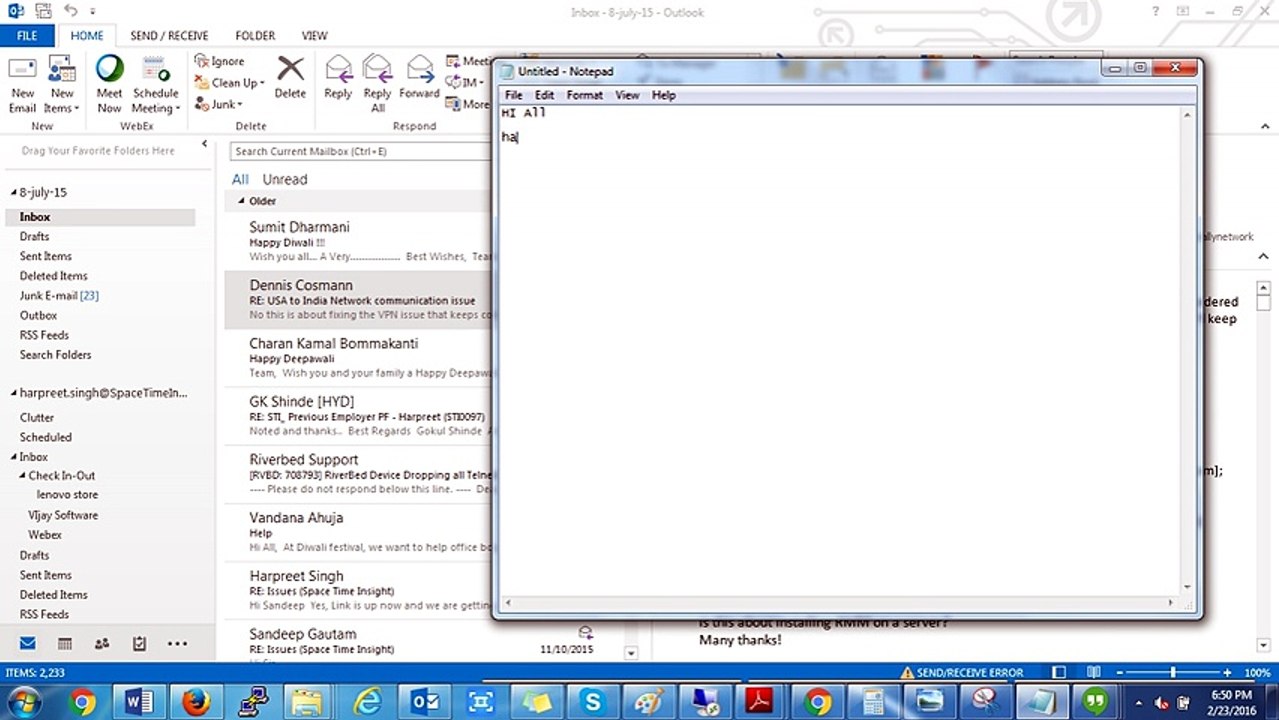Switch to the VIEW ribbon tab

pos(314,35)
